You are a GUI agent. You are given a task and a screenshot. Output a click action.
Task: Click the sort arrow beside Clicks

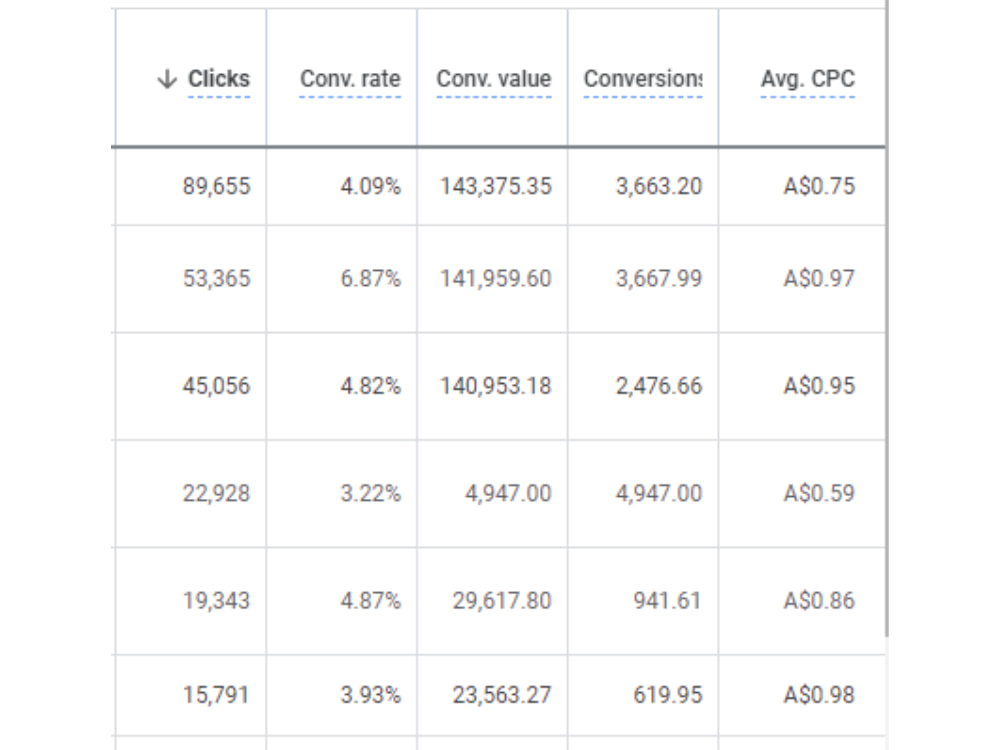pyautogui.click(x=167, y=79)
